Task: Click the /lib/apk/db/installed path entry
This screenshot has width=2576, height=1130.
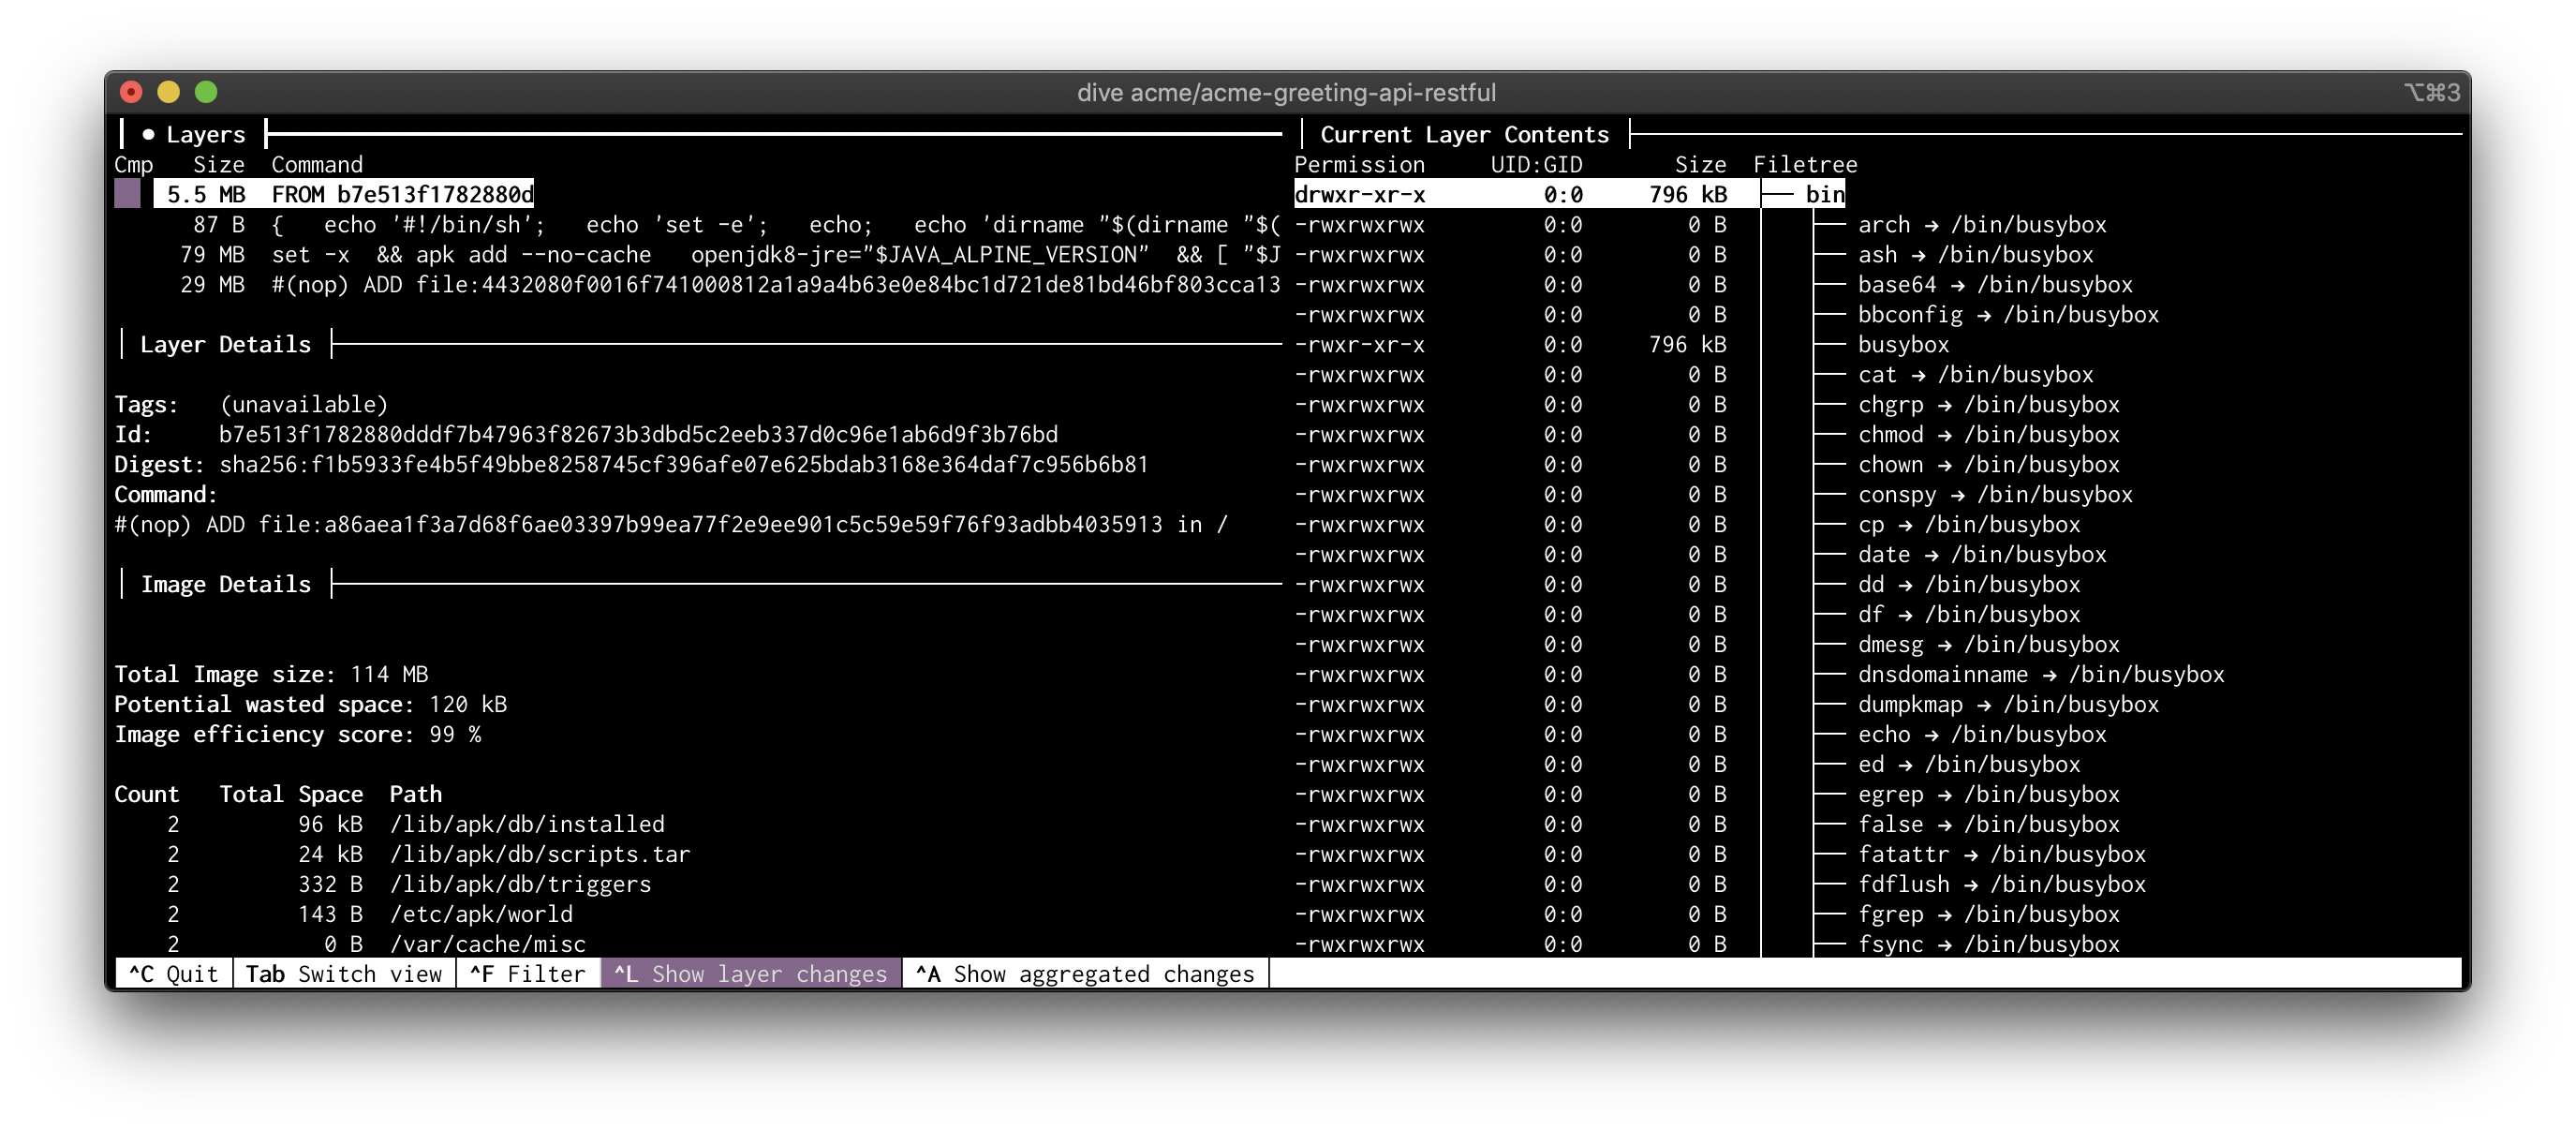Action: pyautogui.click(x=527, y=823)
